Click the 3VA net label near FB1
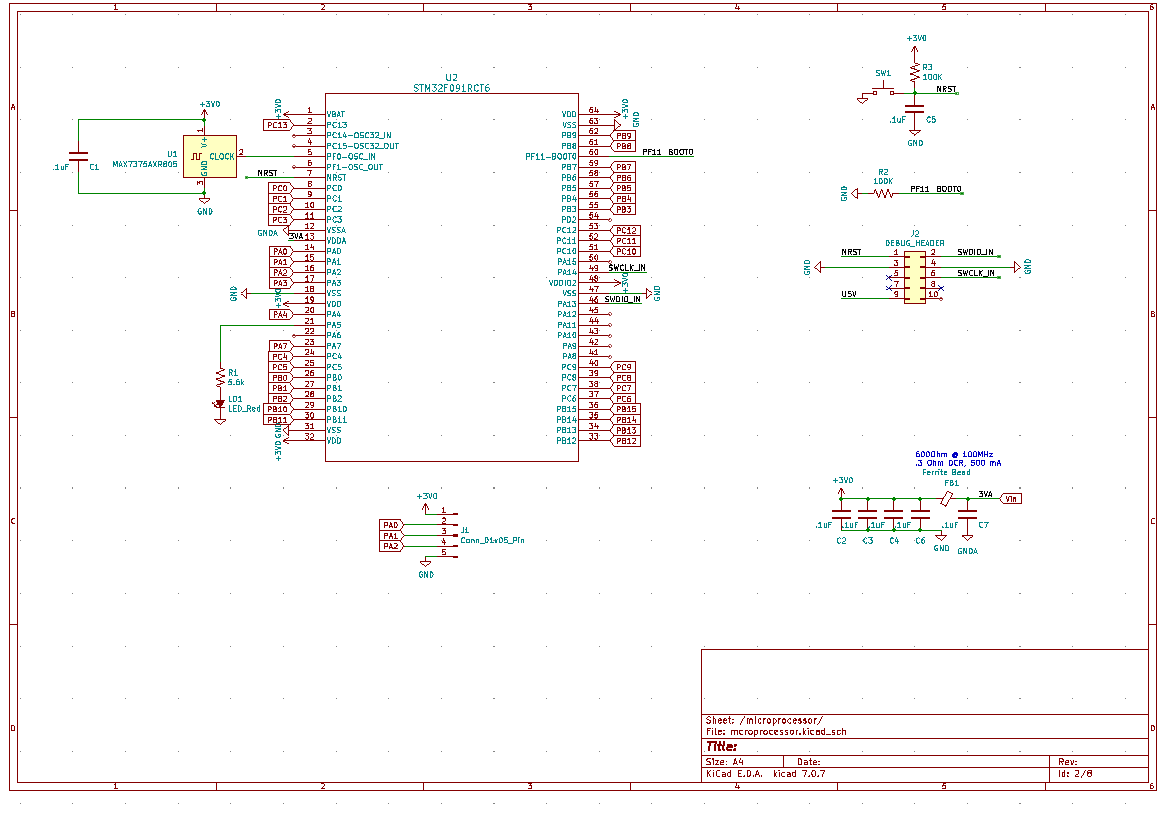The image size is (1158, 828). pos(985,494)
